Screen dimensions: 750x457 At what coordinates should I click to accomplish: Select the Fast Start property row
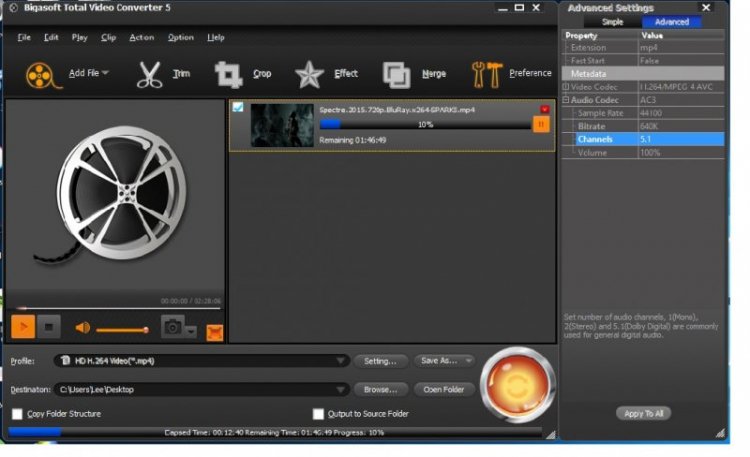click(x=643, y=61)
